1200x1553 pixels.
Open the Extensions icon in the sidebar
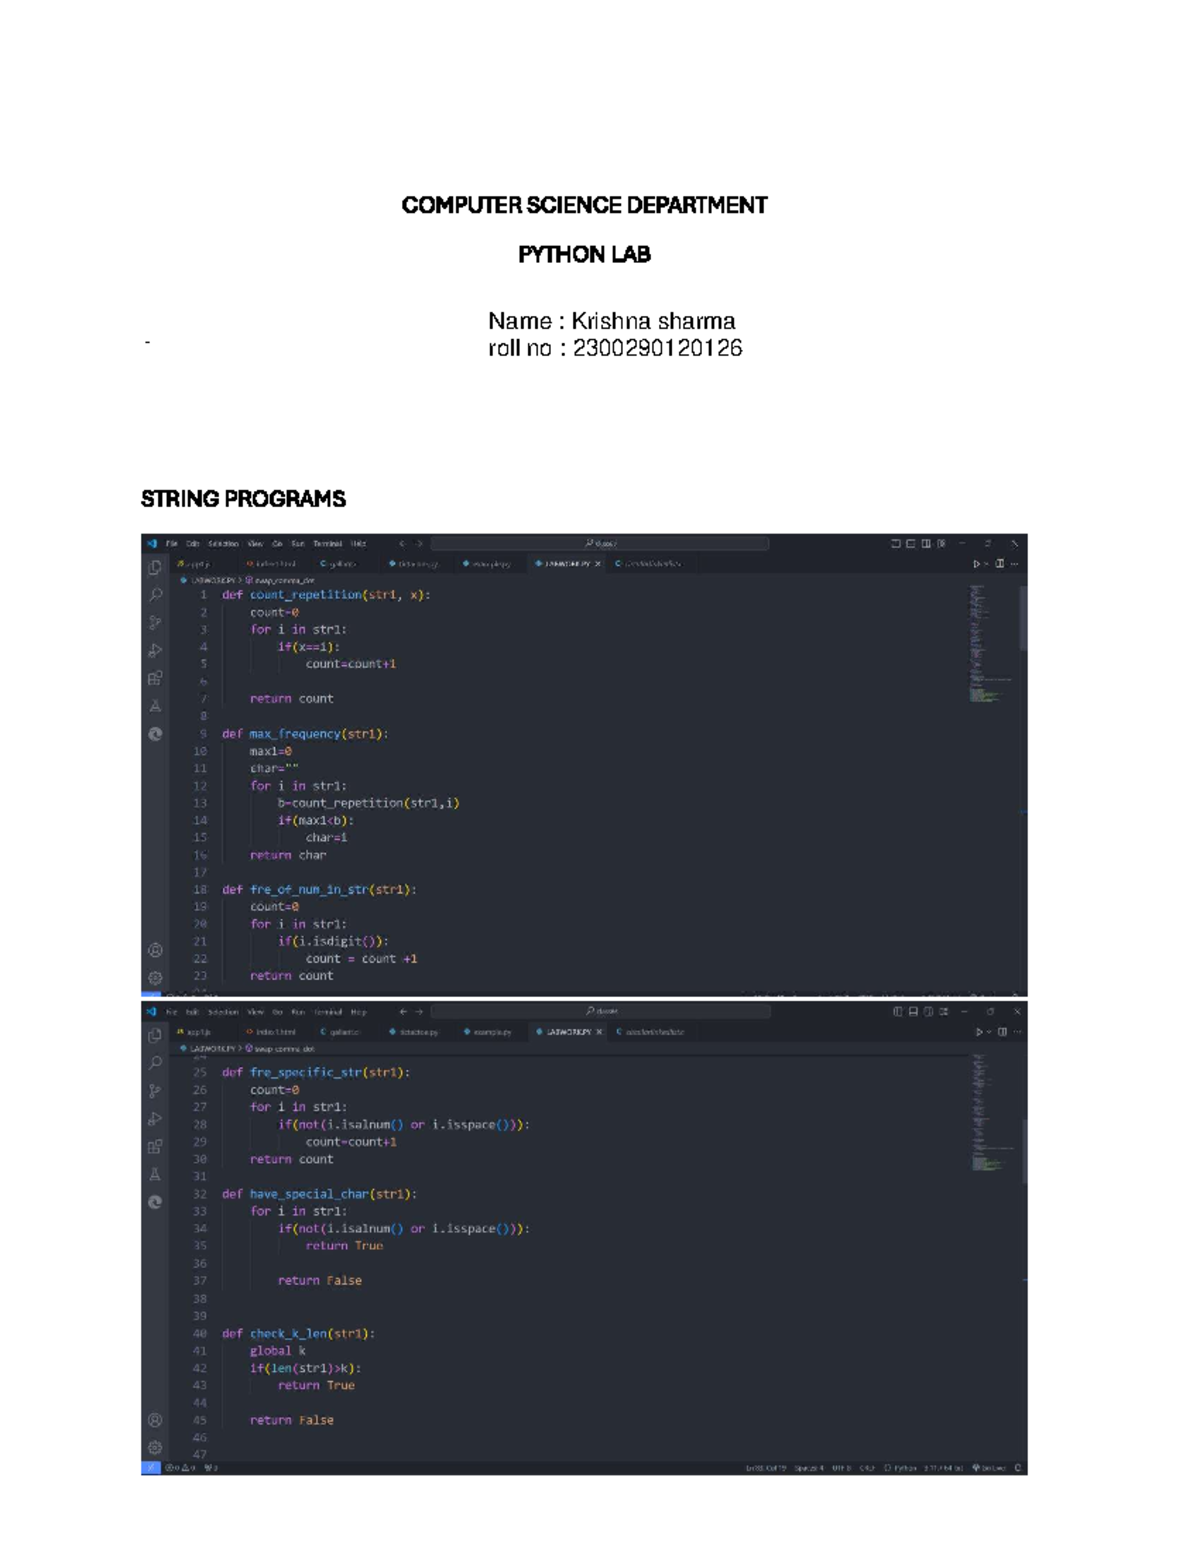(155, 677)
